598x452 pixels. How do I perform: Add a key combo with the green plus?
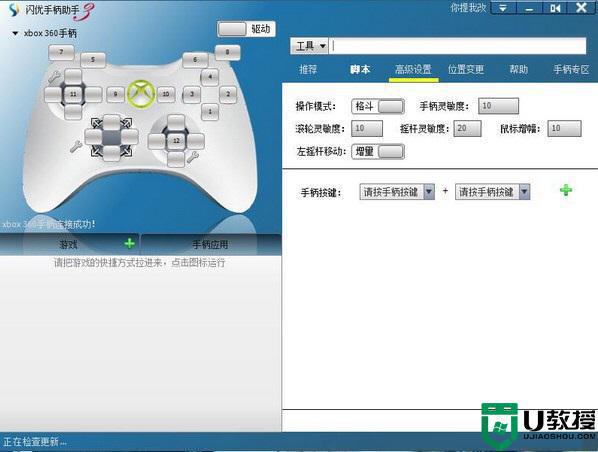pos(566,190)
